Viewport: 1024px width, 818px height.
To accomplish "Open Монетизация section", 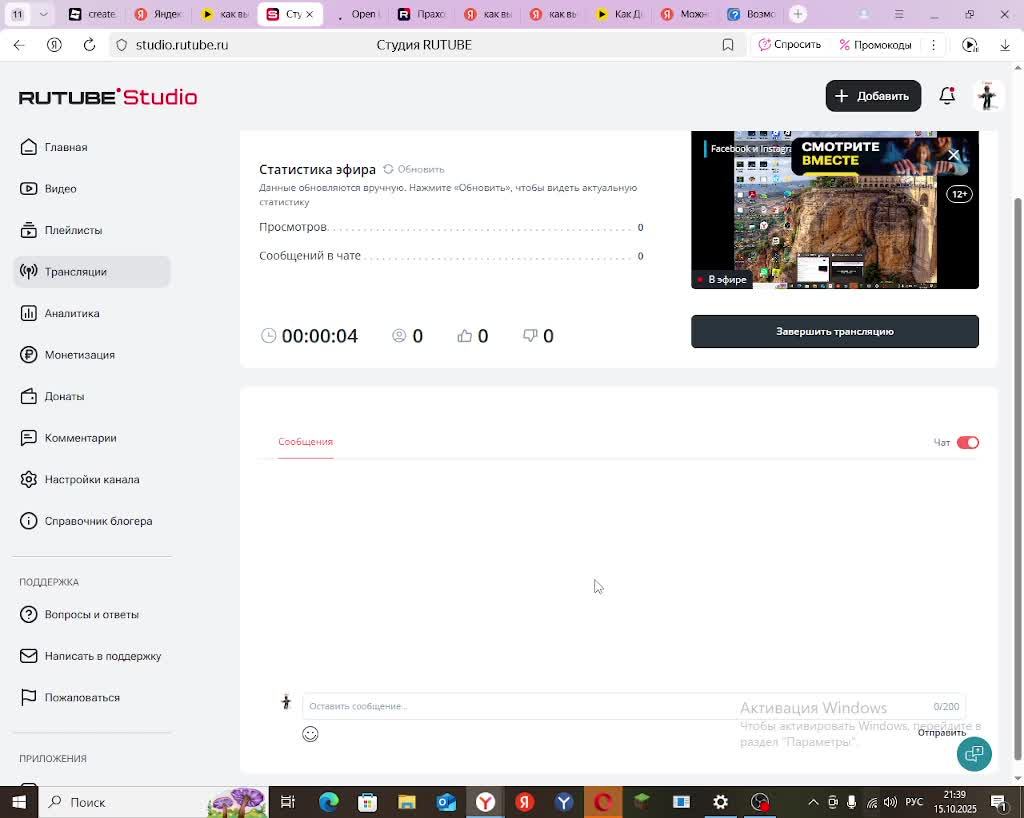I will (67, 354).
